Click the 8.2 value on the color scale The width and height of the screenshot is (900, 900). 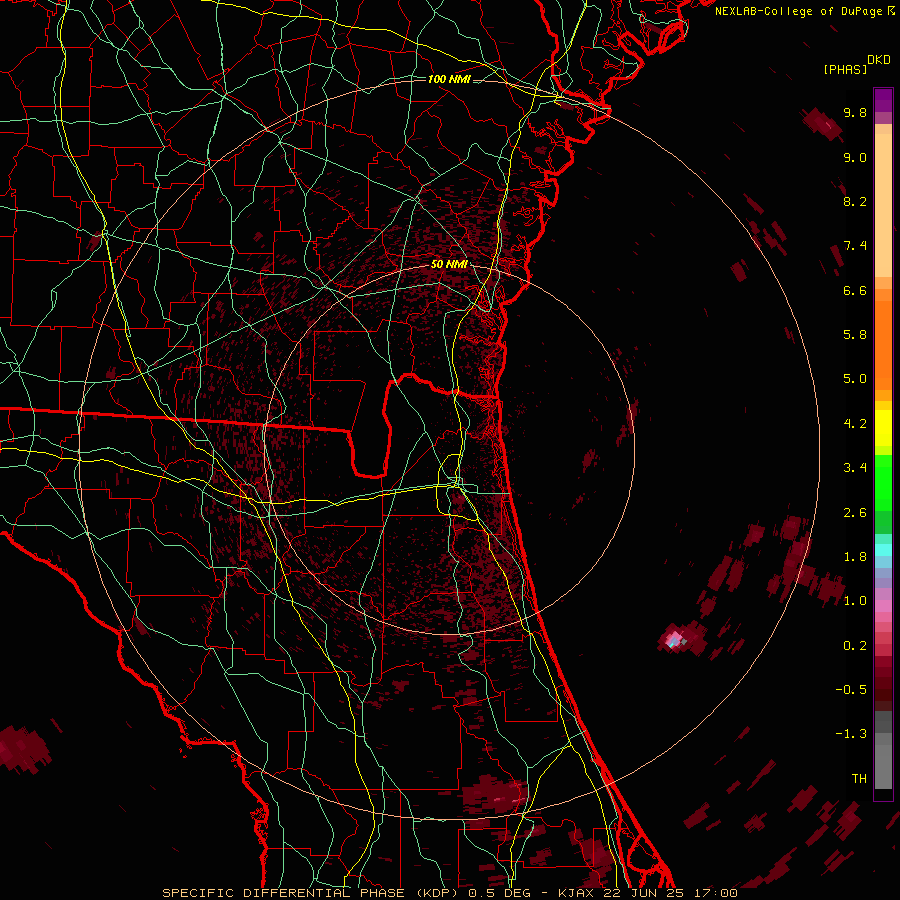pos(855,201)
